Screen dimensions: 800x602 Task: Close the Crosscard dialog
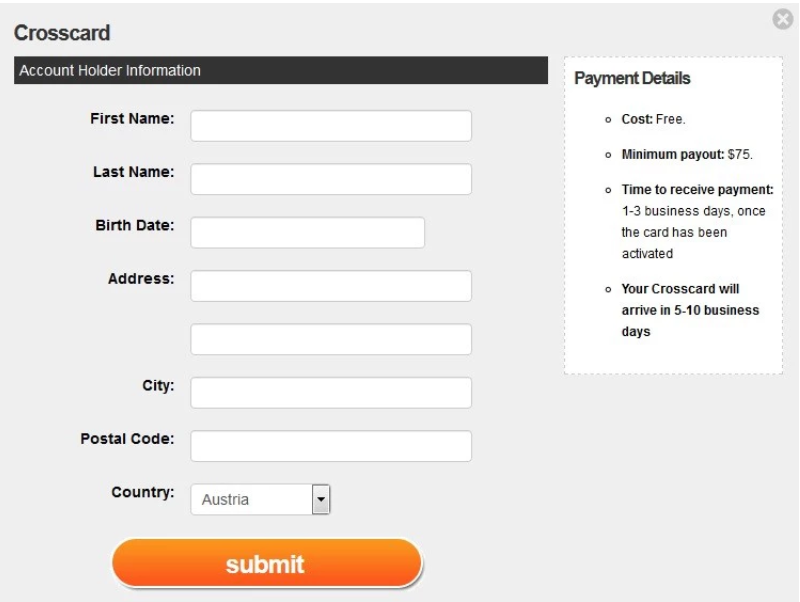[785, 19]
